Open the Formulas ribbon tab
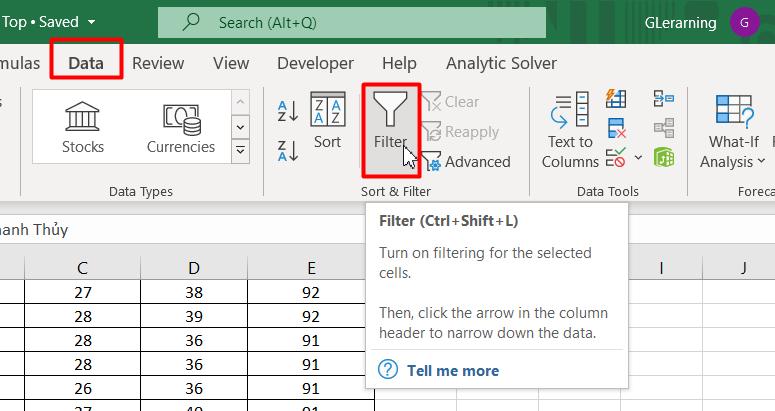This screenshot has height=411, width=775. pos(19,63)
